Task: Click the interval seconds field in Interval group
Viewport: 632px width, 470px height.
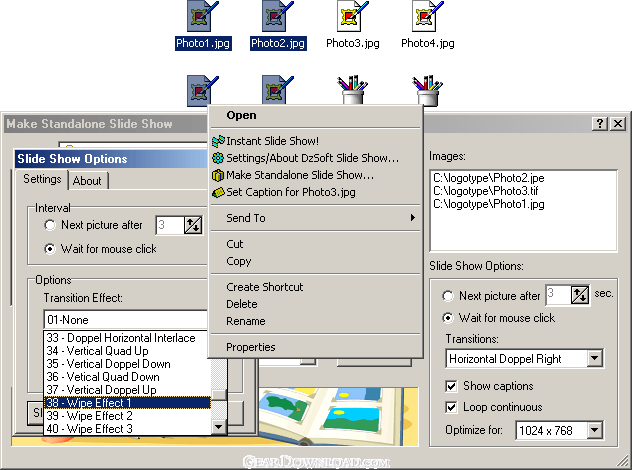Action: [x=170, y=225]
